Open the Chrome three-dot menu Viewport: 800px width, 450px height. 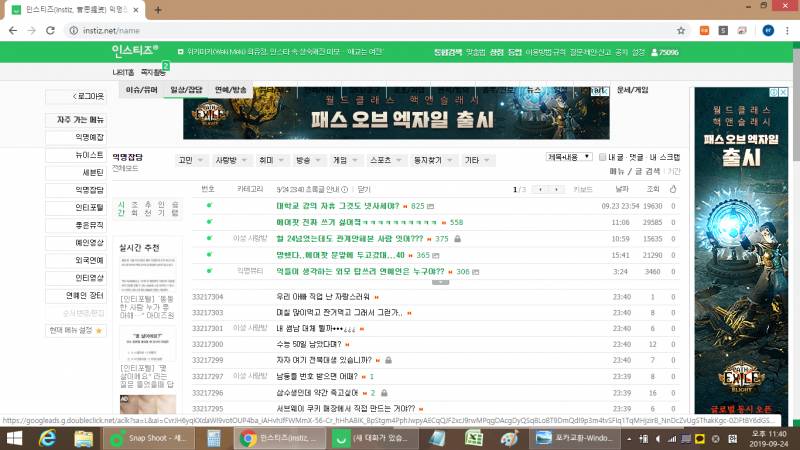787,31
